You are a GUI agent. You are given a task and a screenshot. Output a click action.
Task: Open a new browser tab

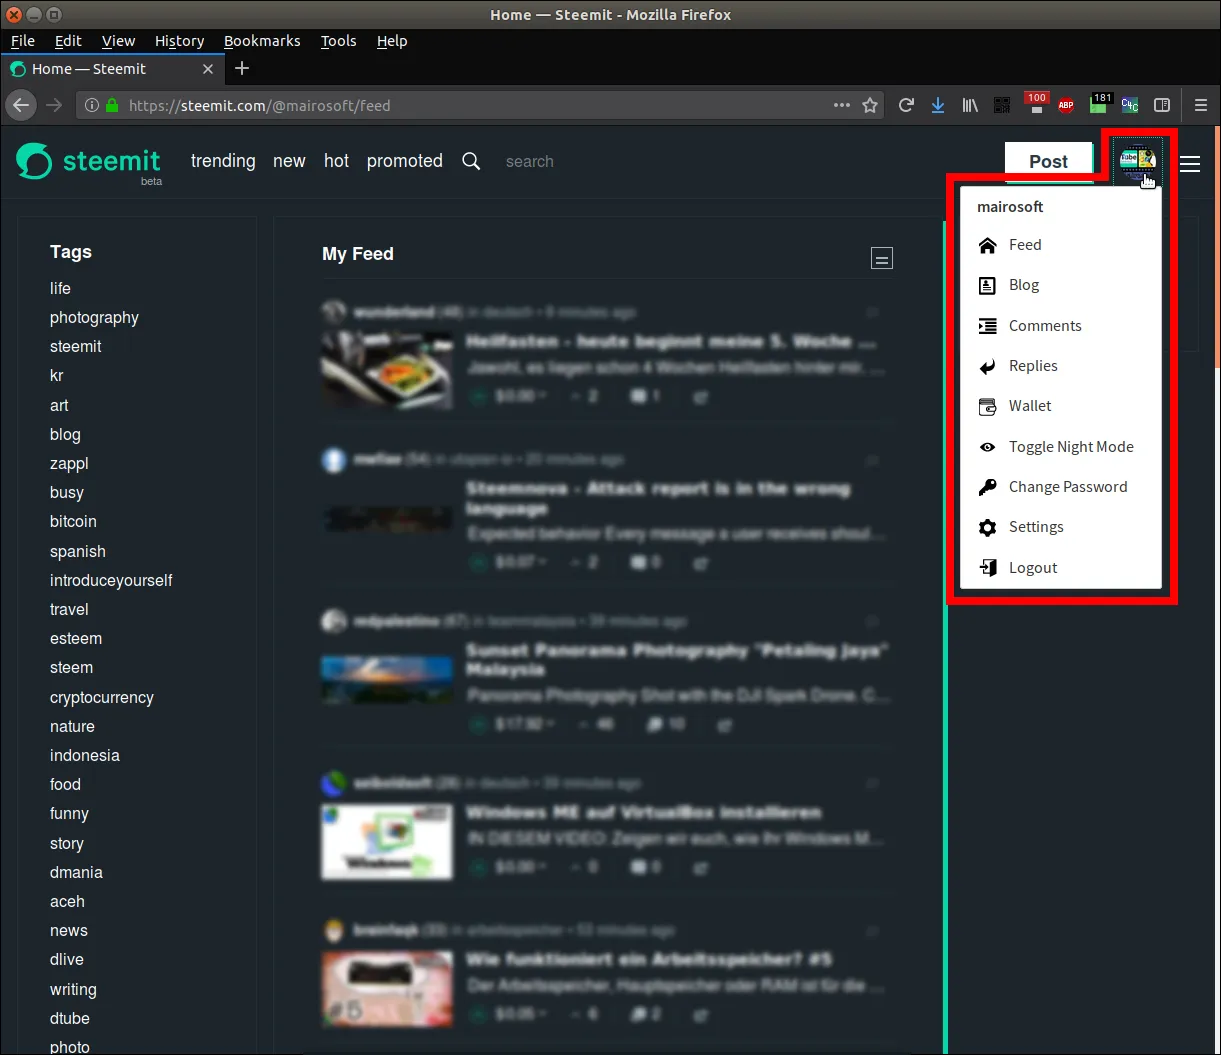click(242, 69)
